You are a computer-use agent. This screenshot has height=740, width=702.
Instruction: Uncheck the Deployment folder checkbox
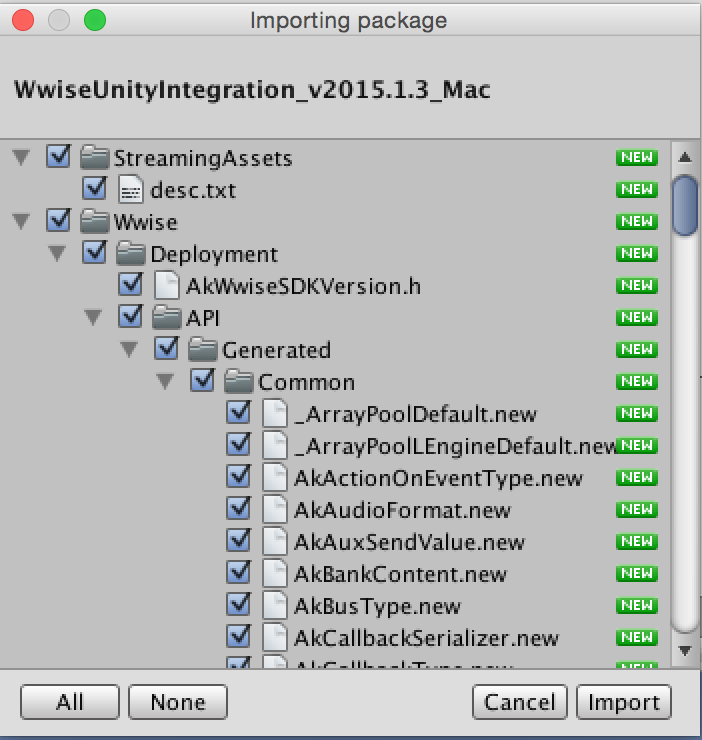tap(94, 252)
